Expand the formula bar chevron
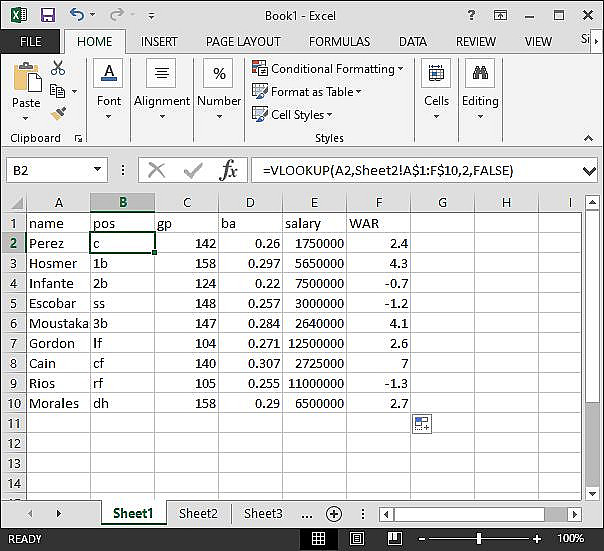This screenshot has width=604, height=551. (x=589, y=171)
